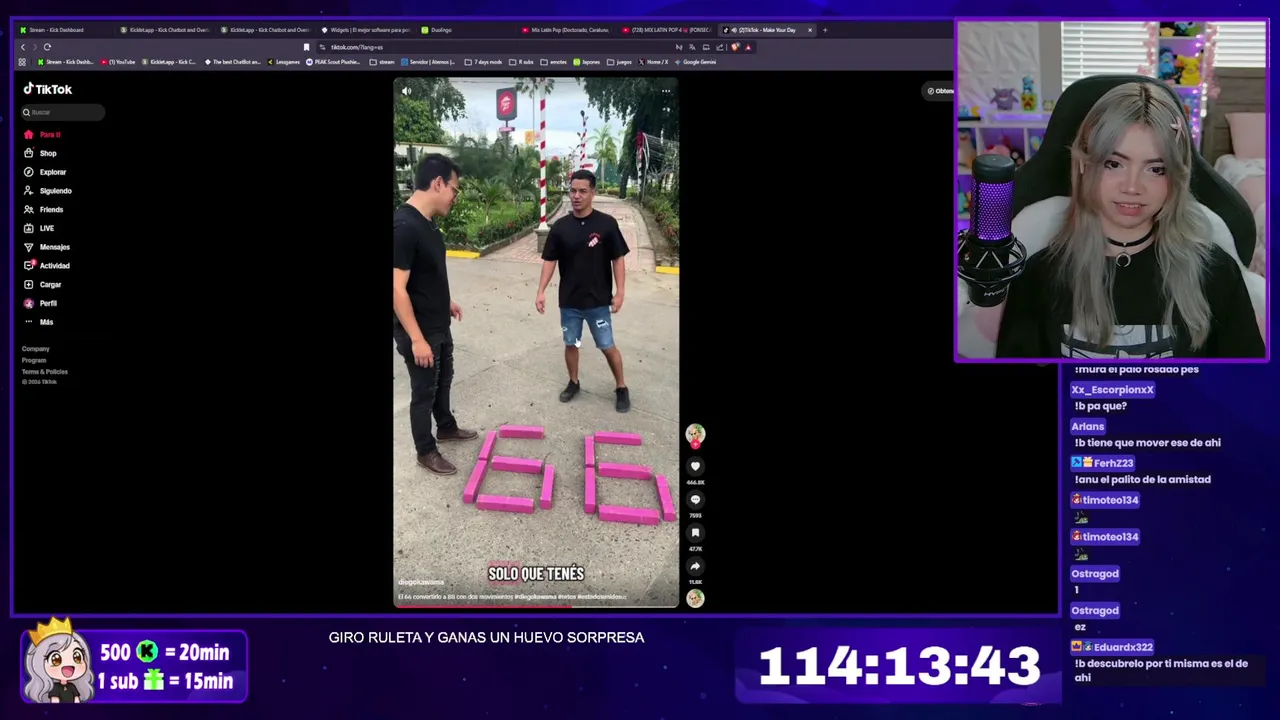Open the emotes bookmark folder
1280x720 pixels.
(554, 62)
